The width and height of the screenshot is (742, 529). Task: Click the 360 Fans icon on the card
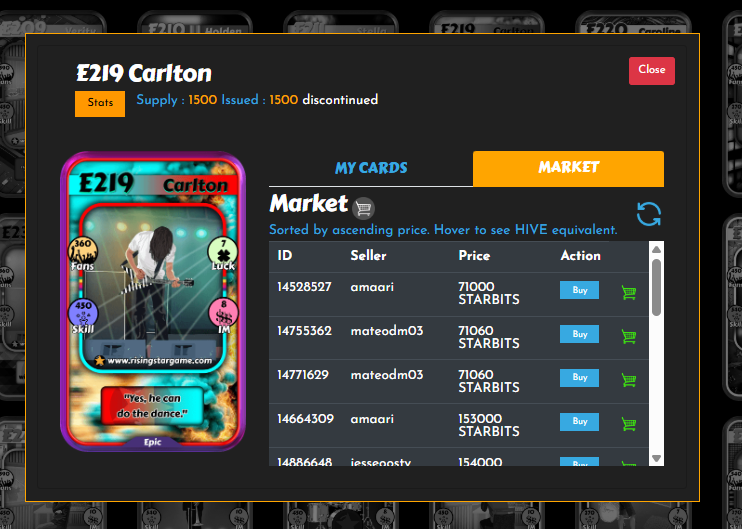[83, 252]
